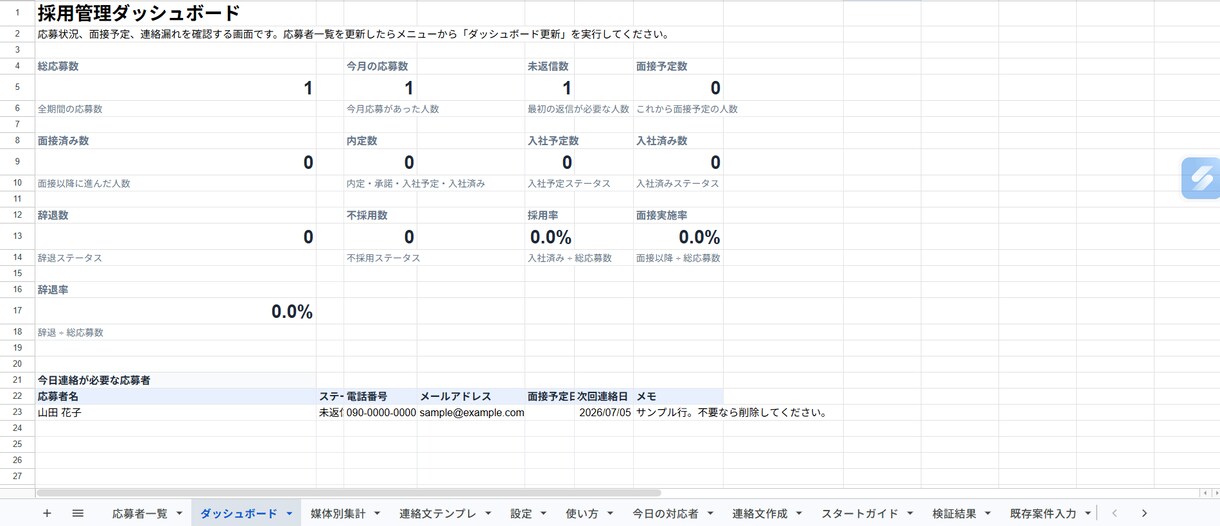Viewport: 1220px width, 526px height.
Task: Select the 採用率 label cell
Action: (x=549, y=215)
